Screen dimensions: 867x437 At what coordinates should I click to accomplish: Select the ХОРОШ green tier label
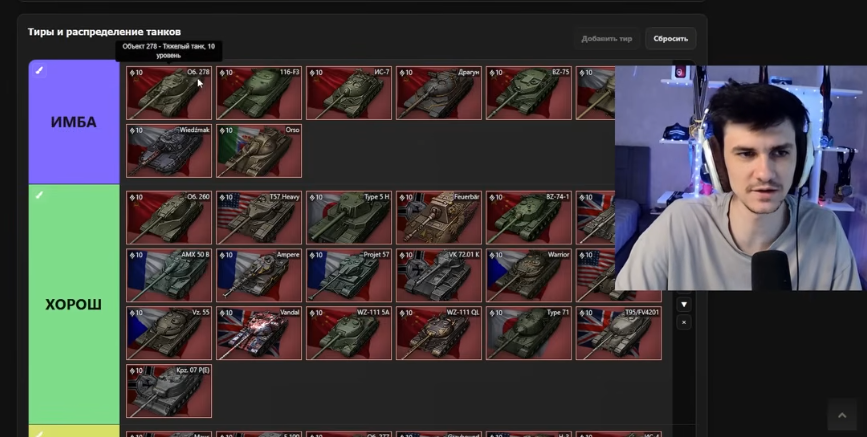point(74,305)
